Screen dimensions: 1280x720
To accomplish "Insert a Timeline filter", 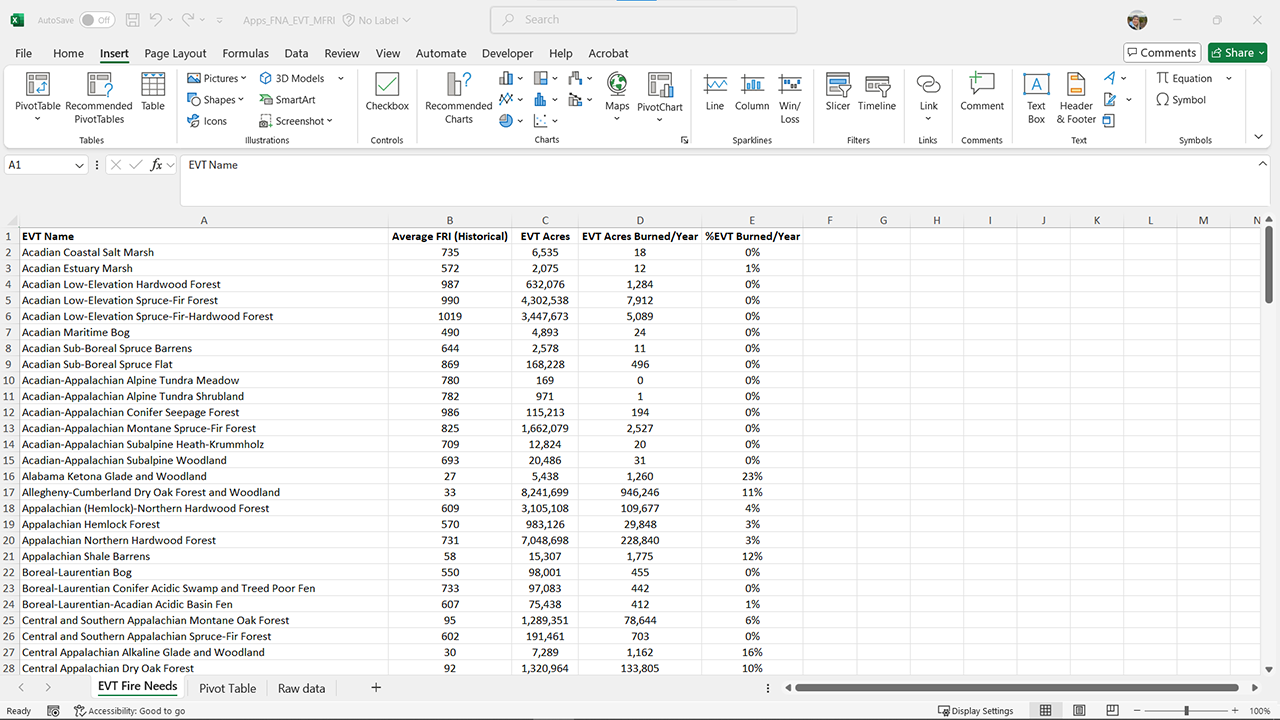I will click(x=877, y=98).
